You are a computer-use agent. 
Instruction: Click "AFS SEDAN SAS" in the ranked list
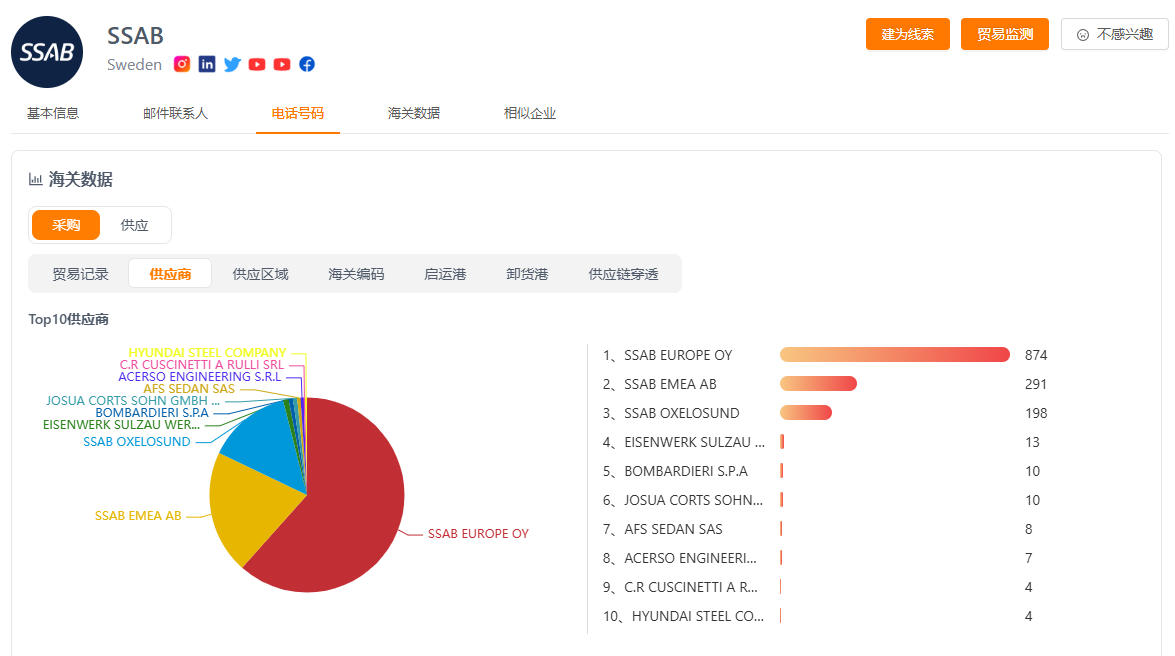pos(673,529)
